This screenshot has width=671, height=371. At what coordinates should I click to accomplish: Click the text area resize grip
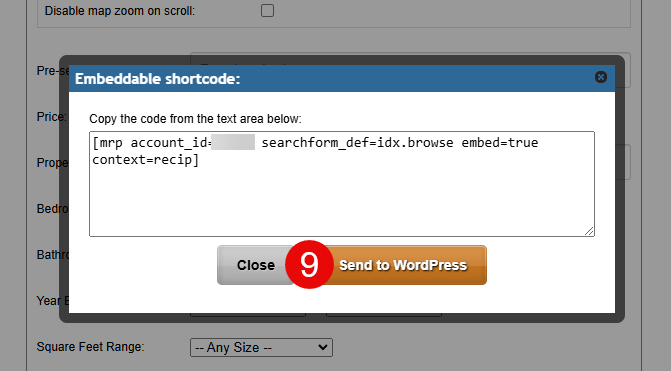point(589,231)
